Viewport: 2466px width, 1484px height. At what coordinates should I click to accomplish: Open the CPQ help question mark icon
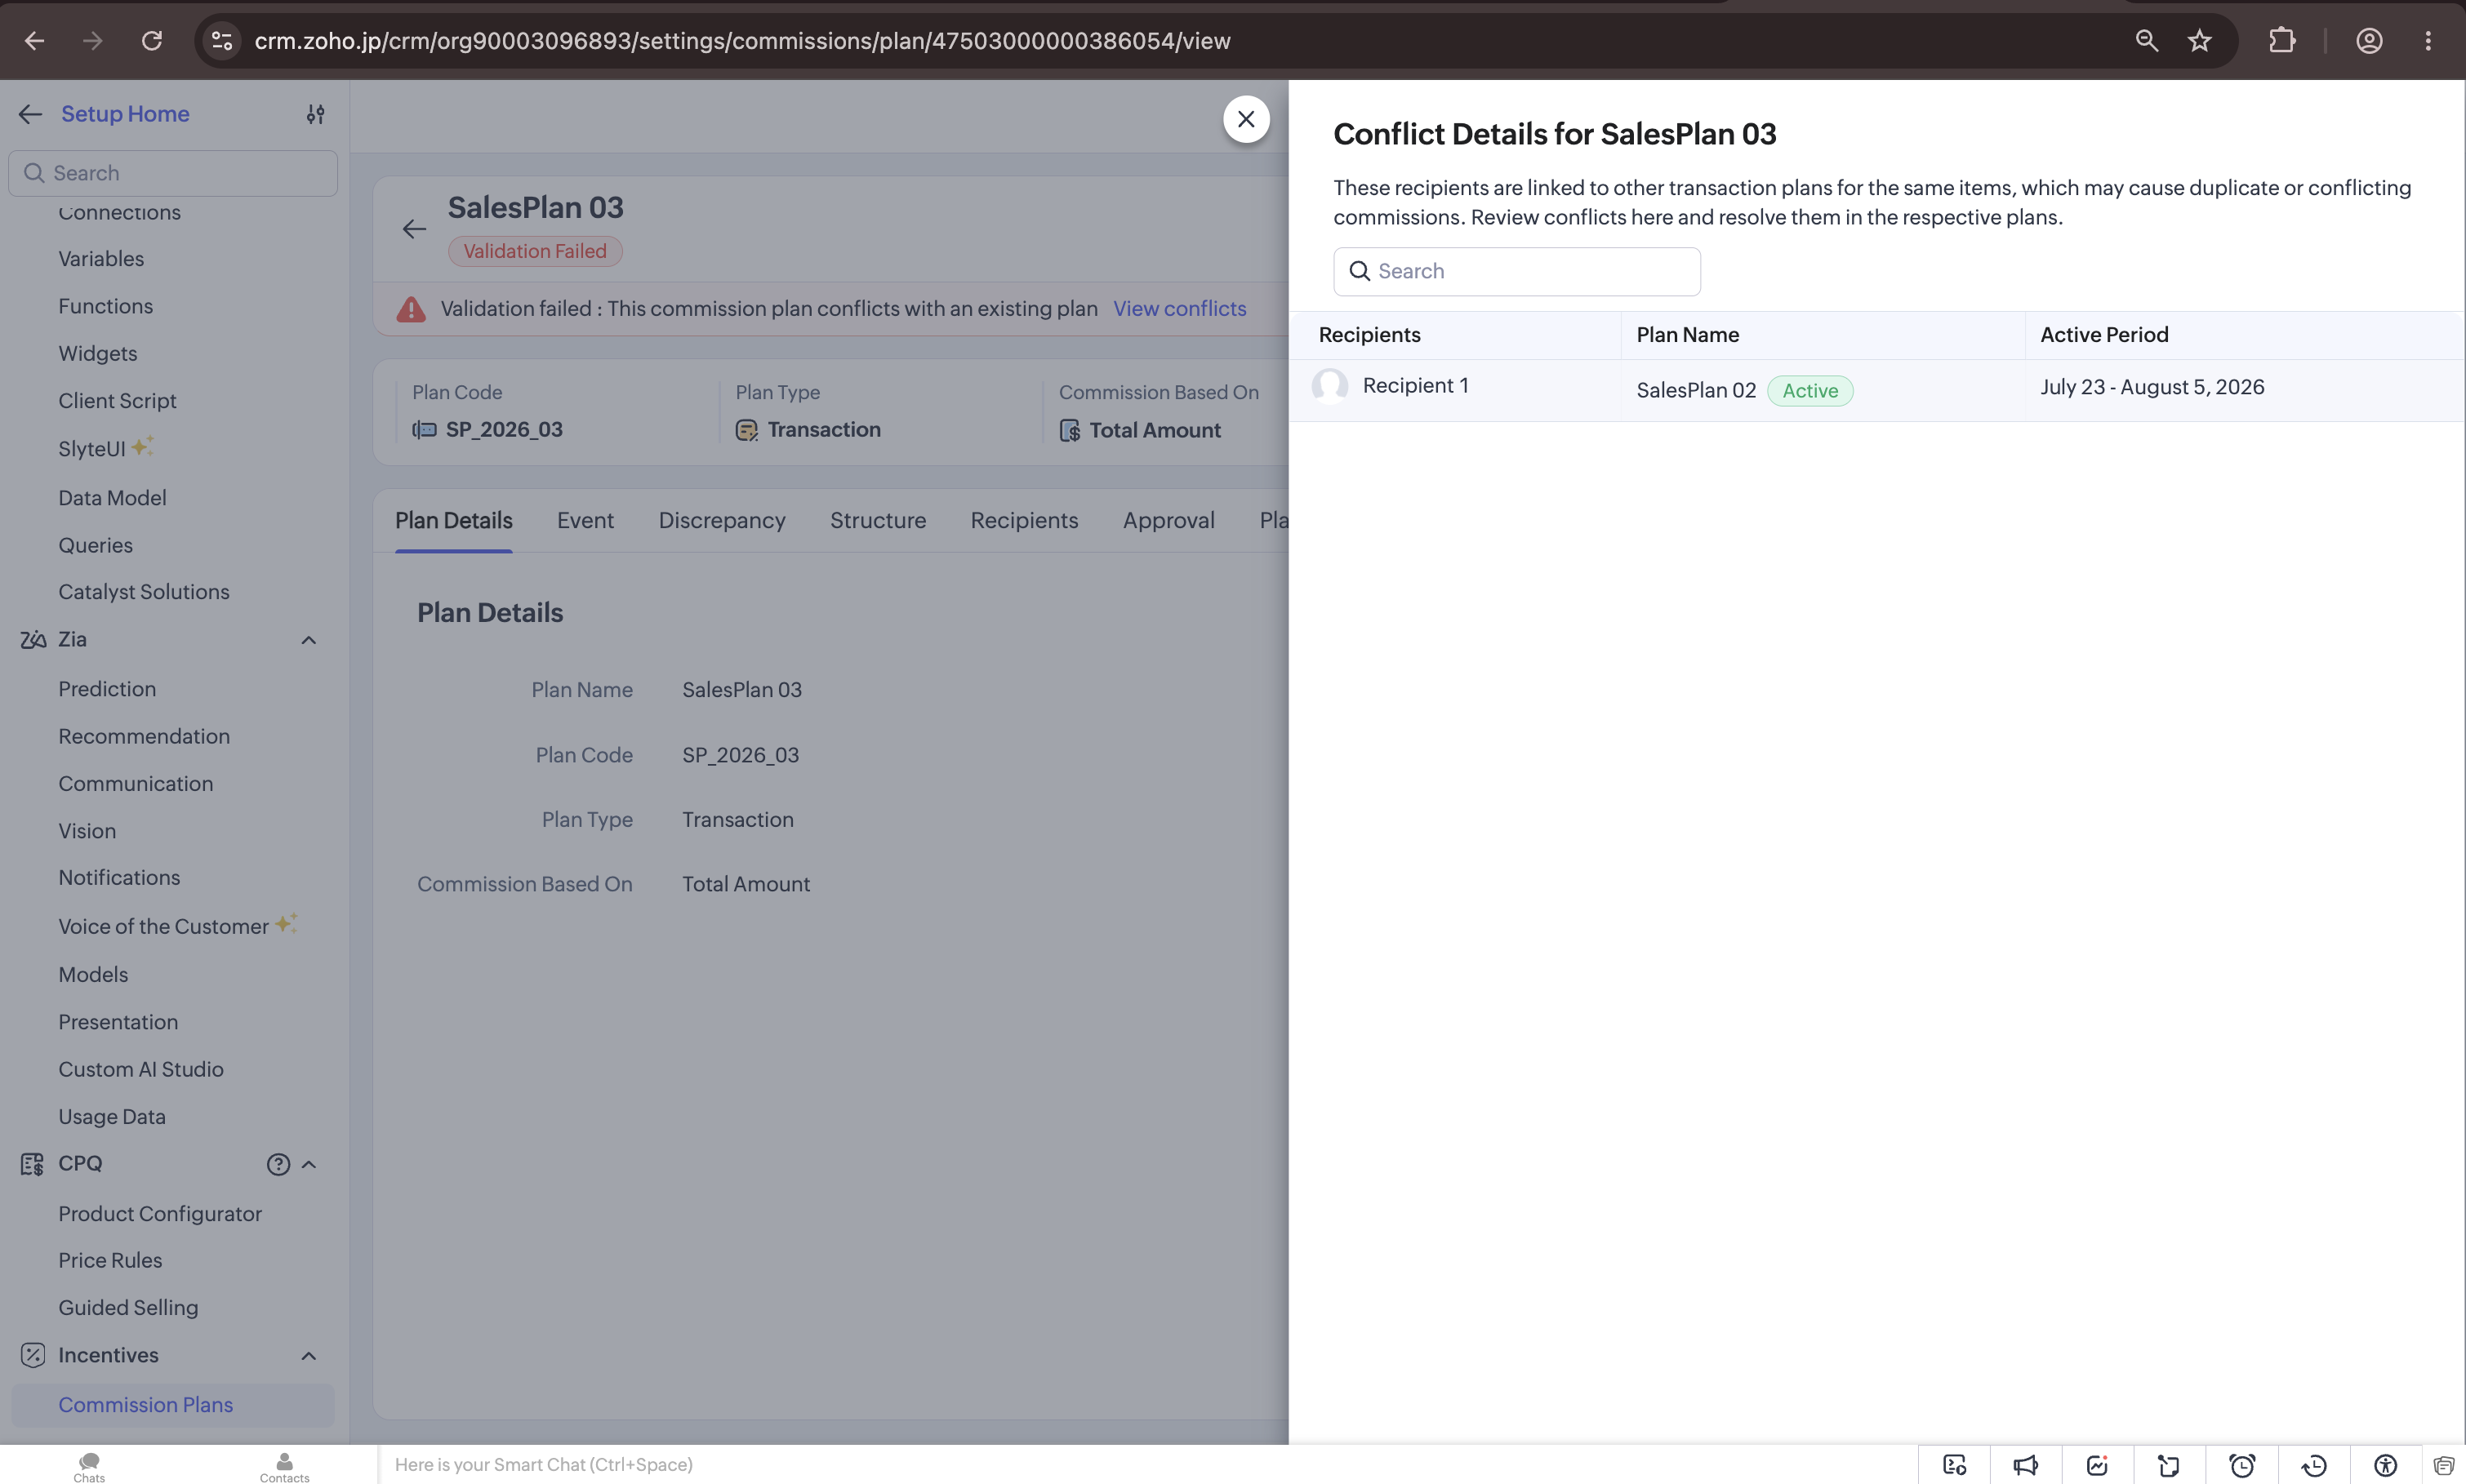coord(278,1164)
